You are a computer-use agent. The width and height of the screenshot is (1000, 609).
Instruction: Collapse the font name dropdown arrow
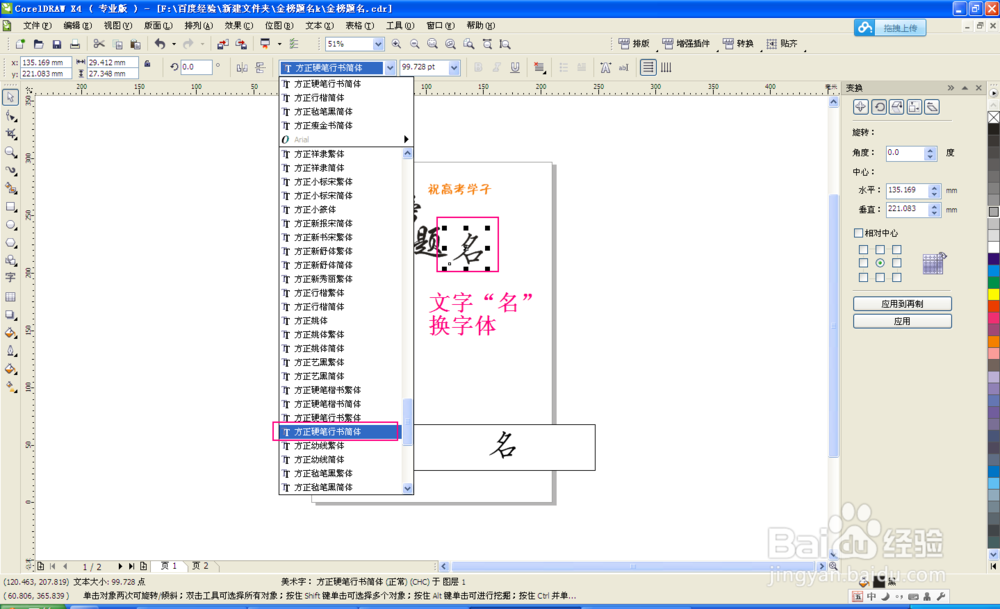pyautogui.click(x=390, y=68)
